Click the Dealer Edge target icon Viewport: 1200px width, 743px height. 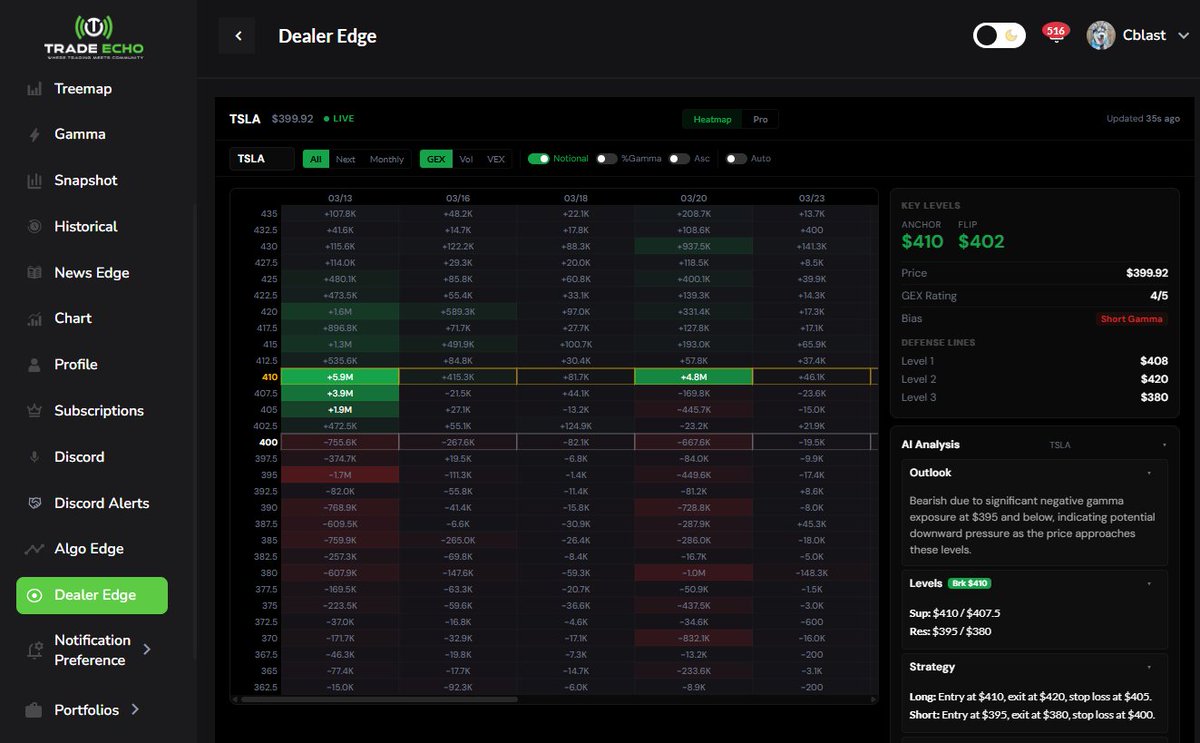pyautogui.click(x=34, y=595)
